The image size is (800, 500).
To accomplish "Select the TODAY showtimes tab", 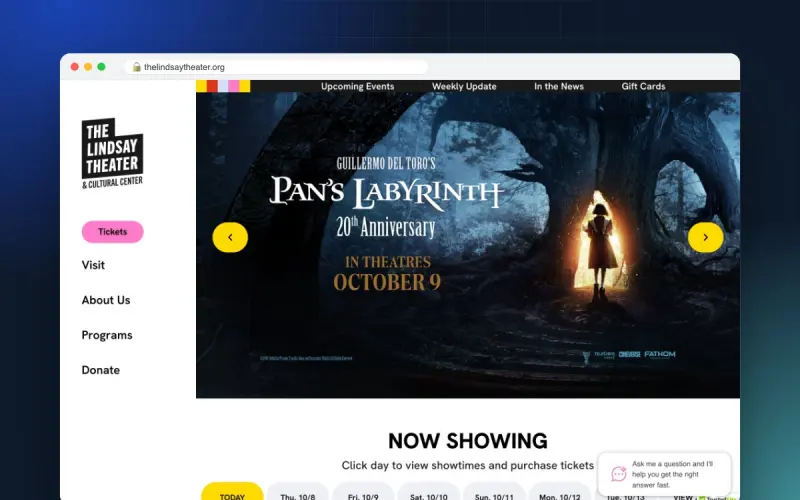I will 232,491.
